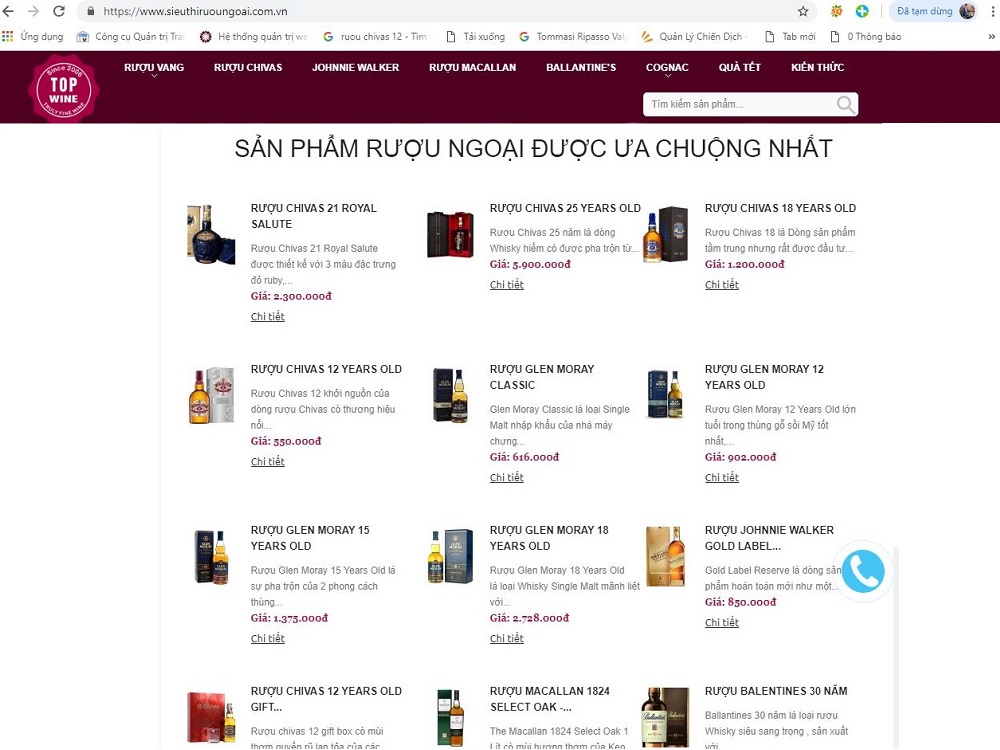Open the Tải xuống bookmark
The height and width of the screenshot is (750, 1000).
click(x=475, y=36)
